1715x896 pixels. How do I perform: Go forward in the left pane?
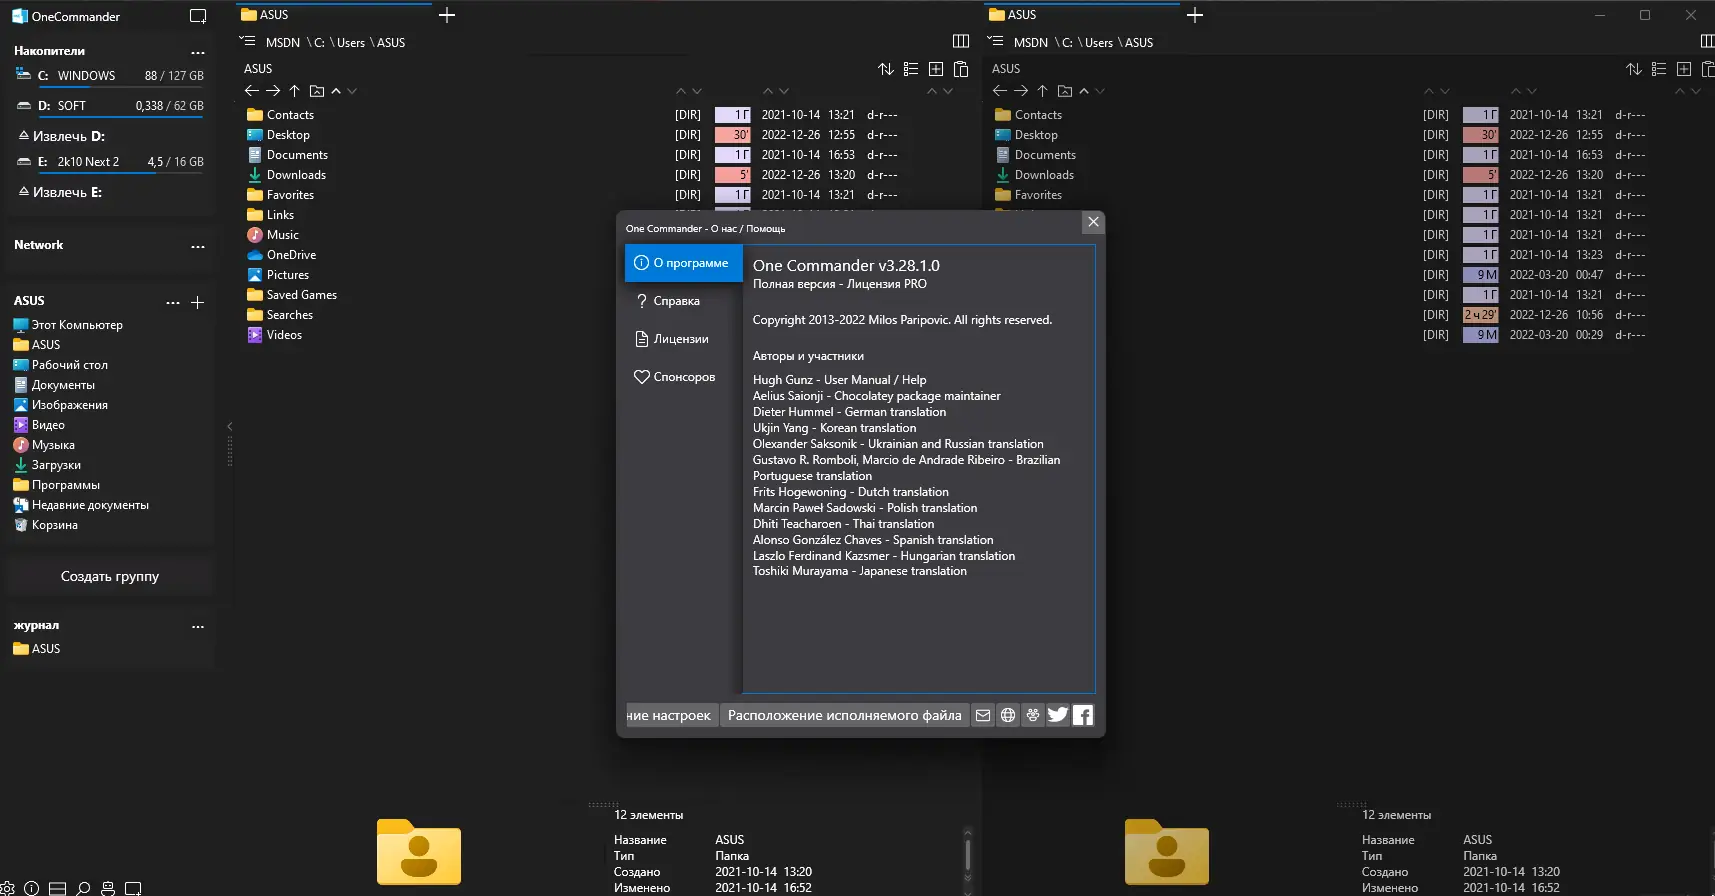pyautogui.click(x=273, y=91)
